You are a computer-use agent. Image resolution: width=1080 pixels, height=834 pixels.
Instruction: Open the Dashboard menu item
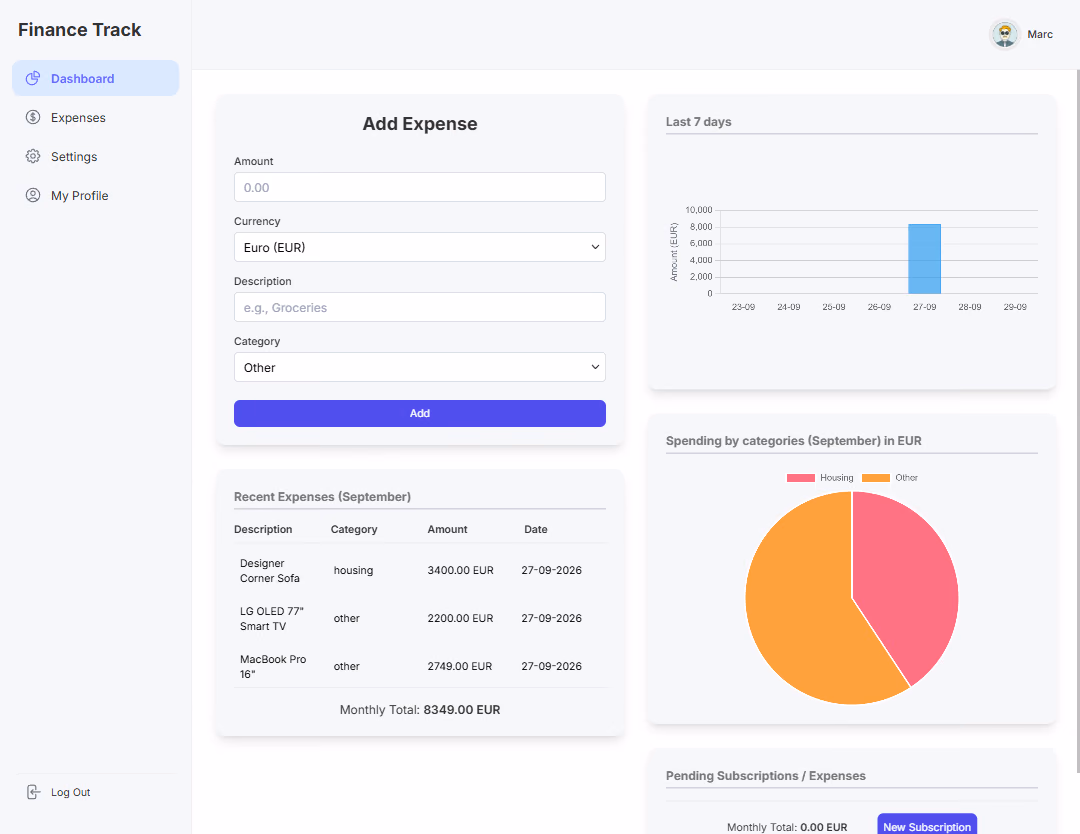coord(96,78)
